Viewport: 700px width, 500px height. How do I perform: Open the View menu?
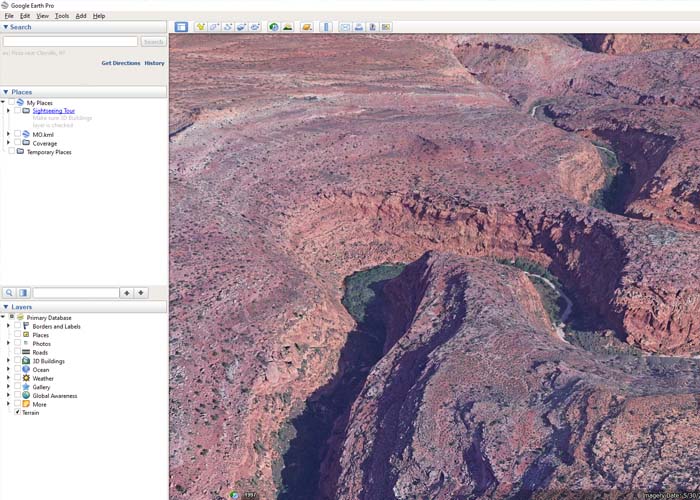click(42, 16)
